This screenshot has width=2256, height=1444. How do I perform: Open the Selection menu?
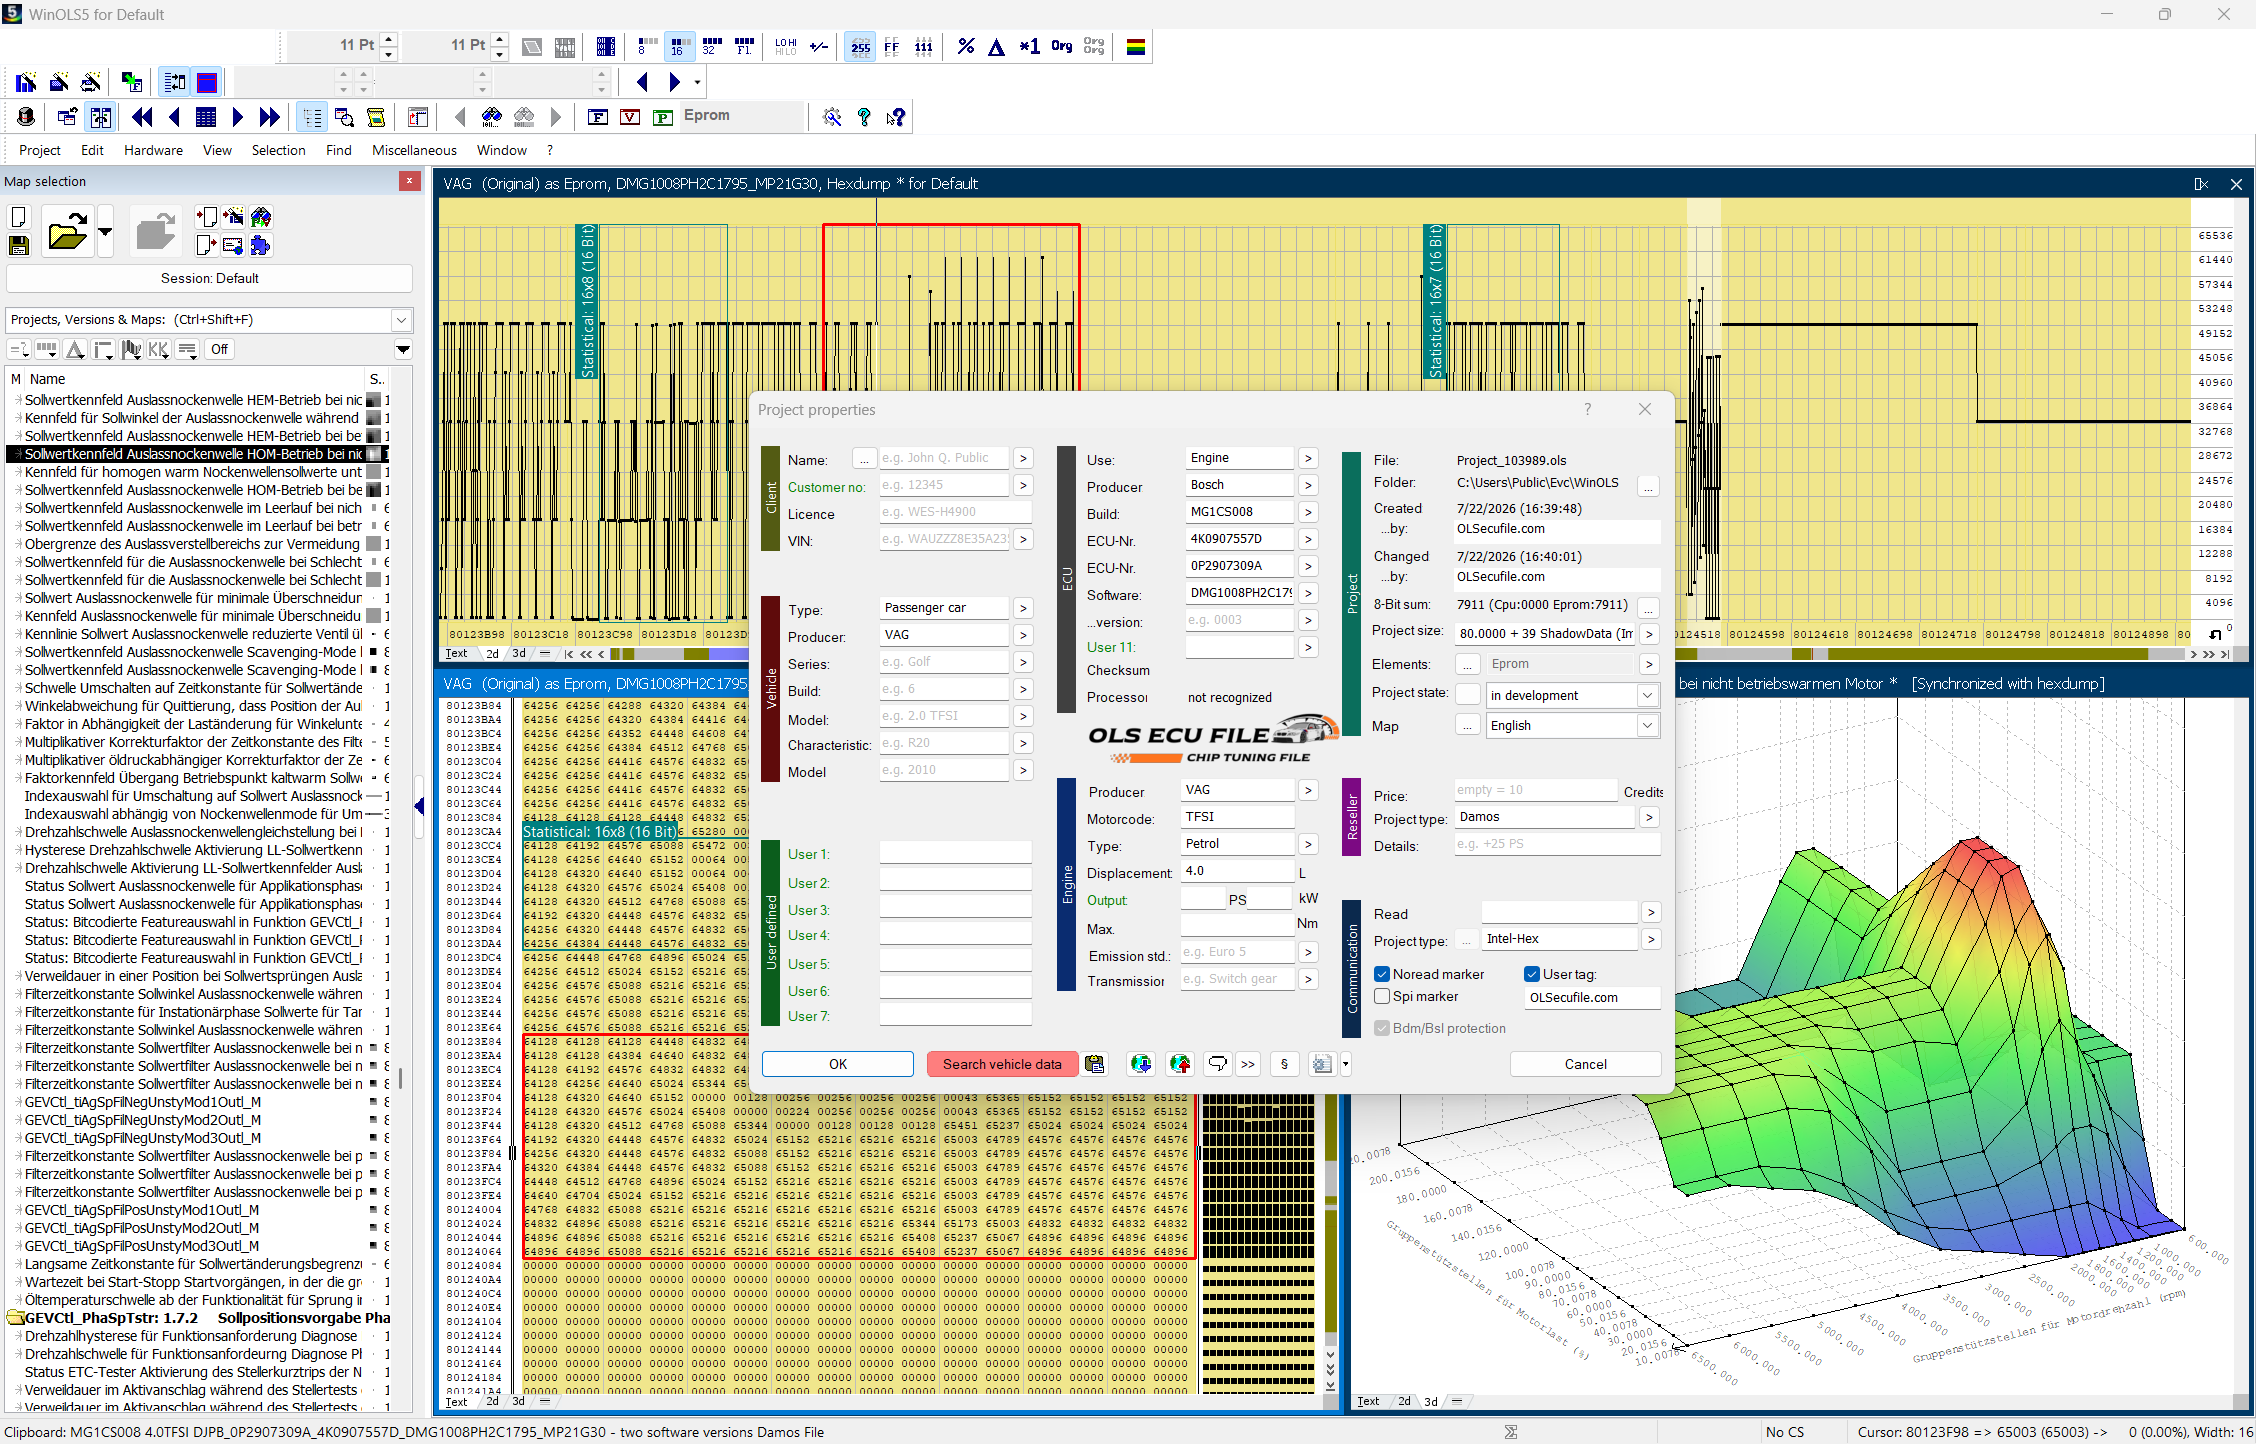click(278, 150)
